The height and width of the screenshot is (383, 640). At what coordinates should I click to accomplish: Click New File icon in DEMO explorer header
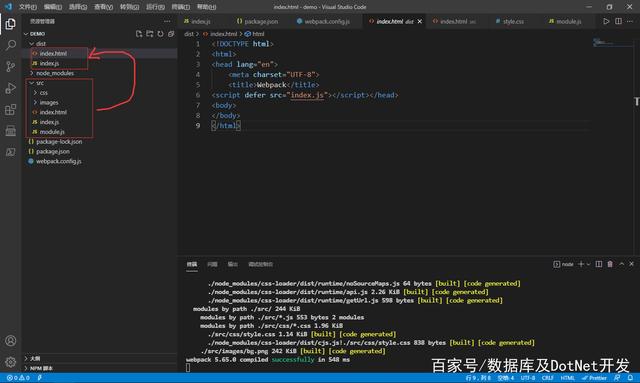point(139,34)
